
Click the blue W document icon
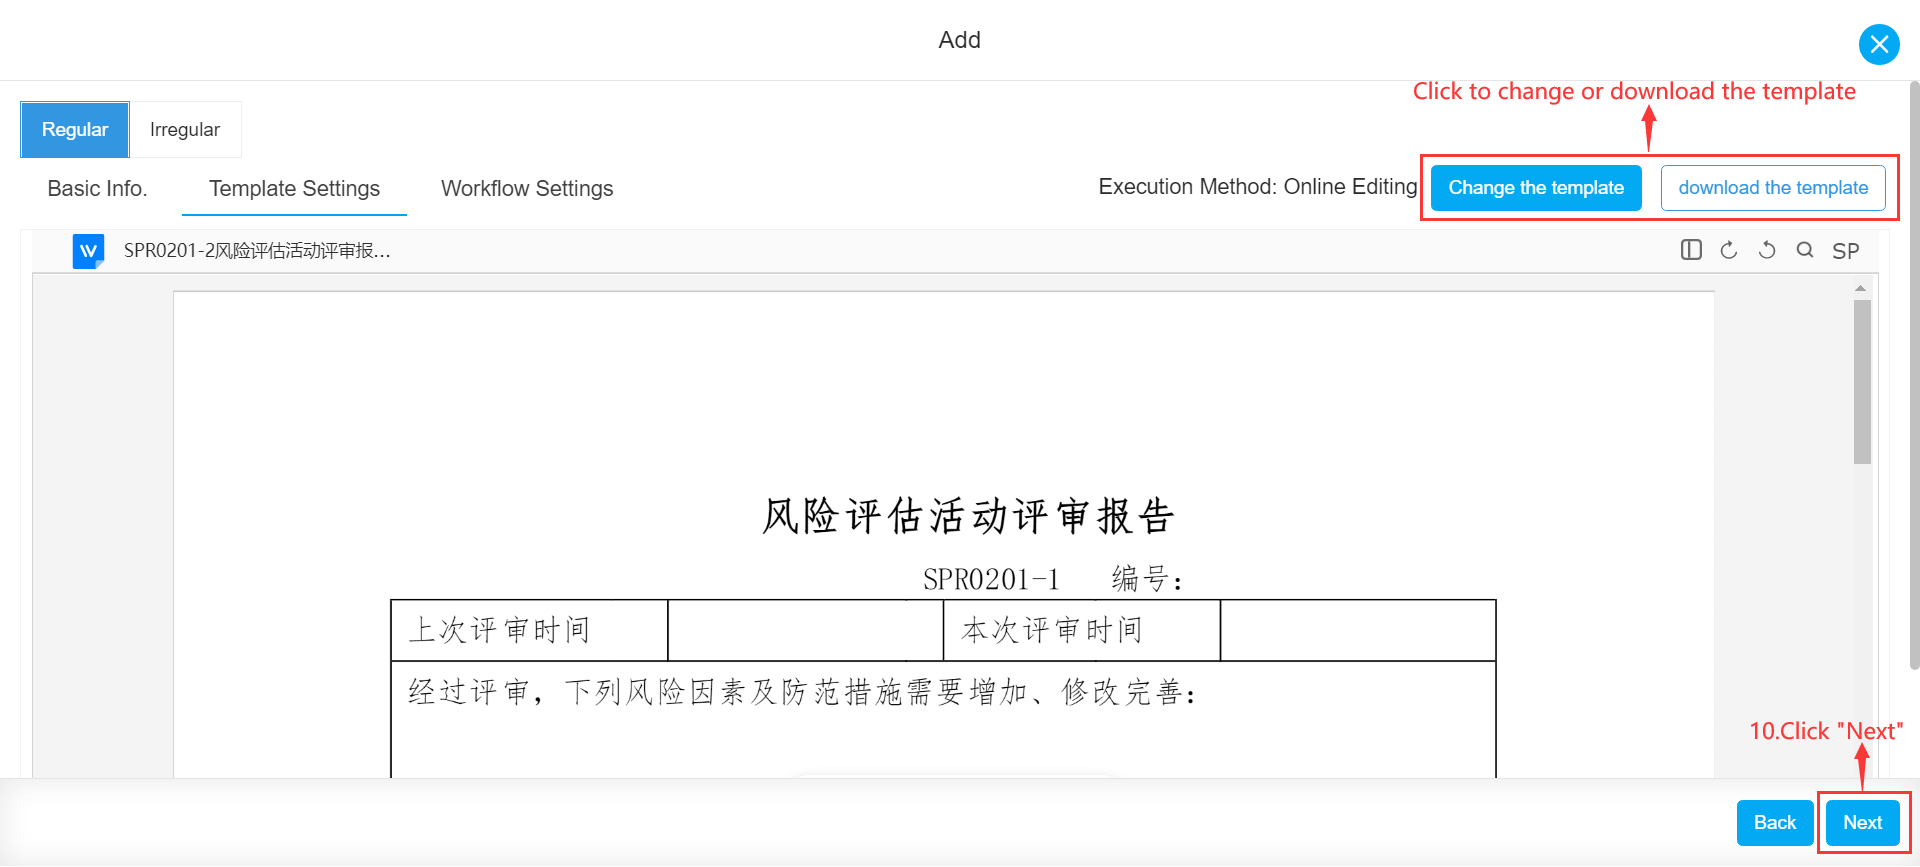click(x=88, y=251)
